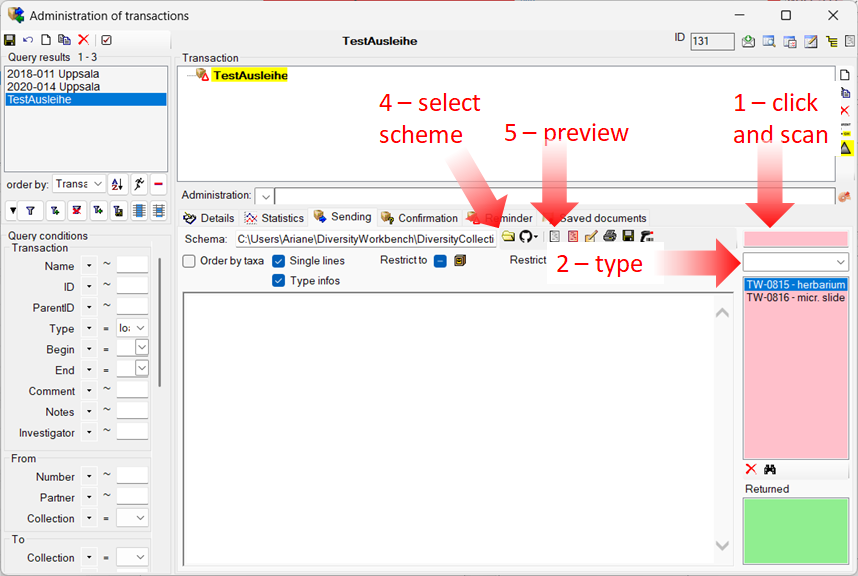Click the save icon in top toolbar

pyautogui.click(x=10, y=40)
